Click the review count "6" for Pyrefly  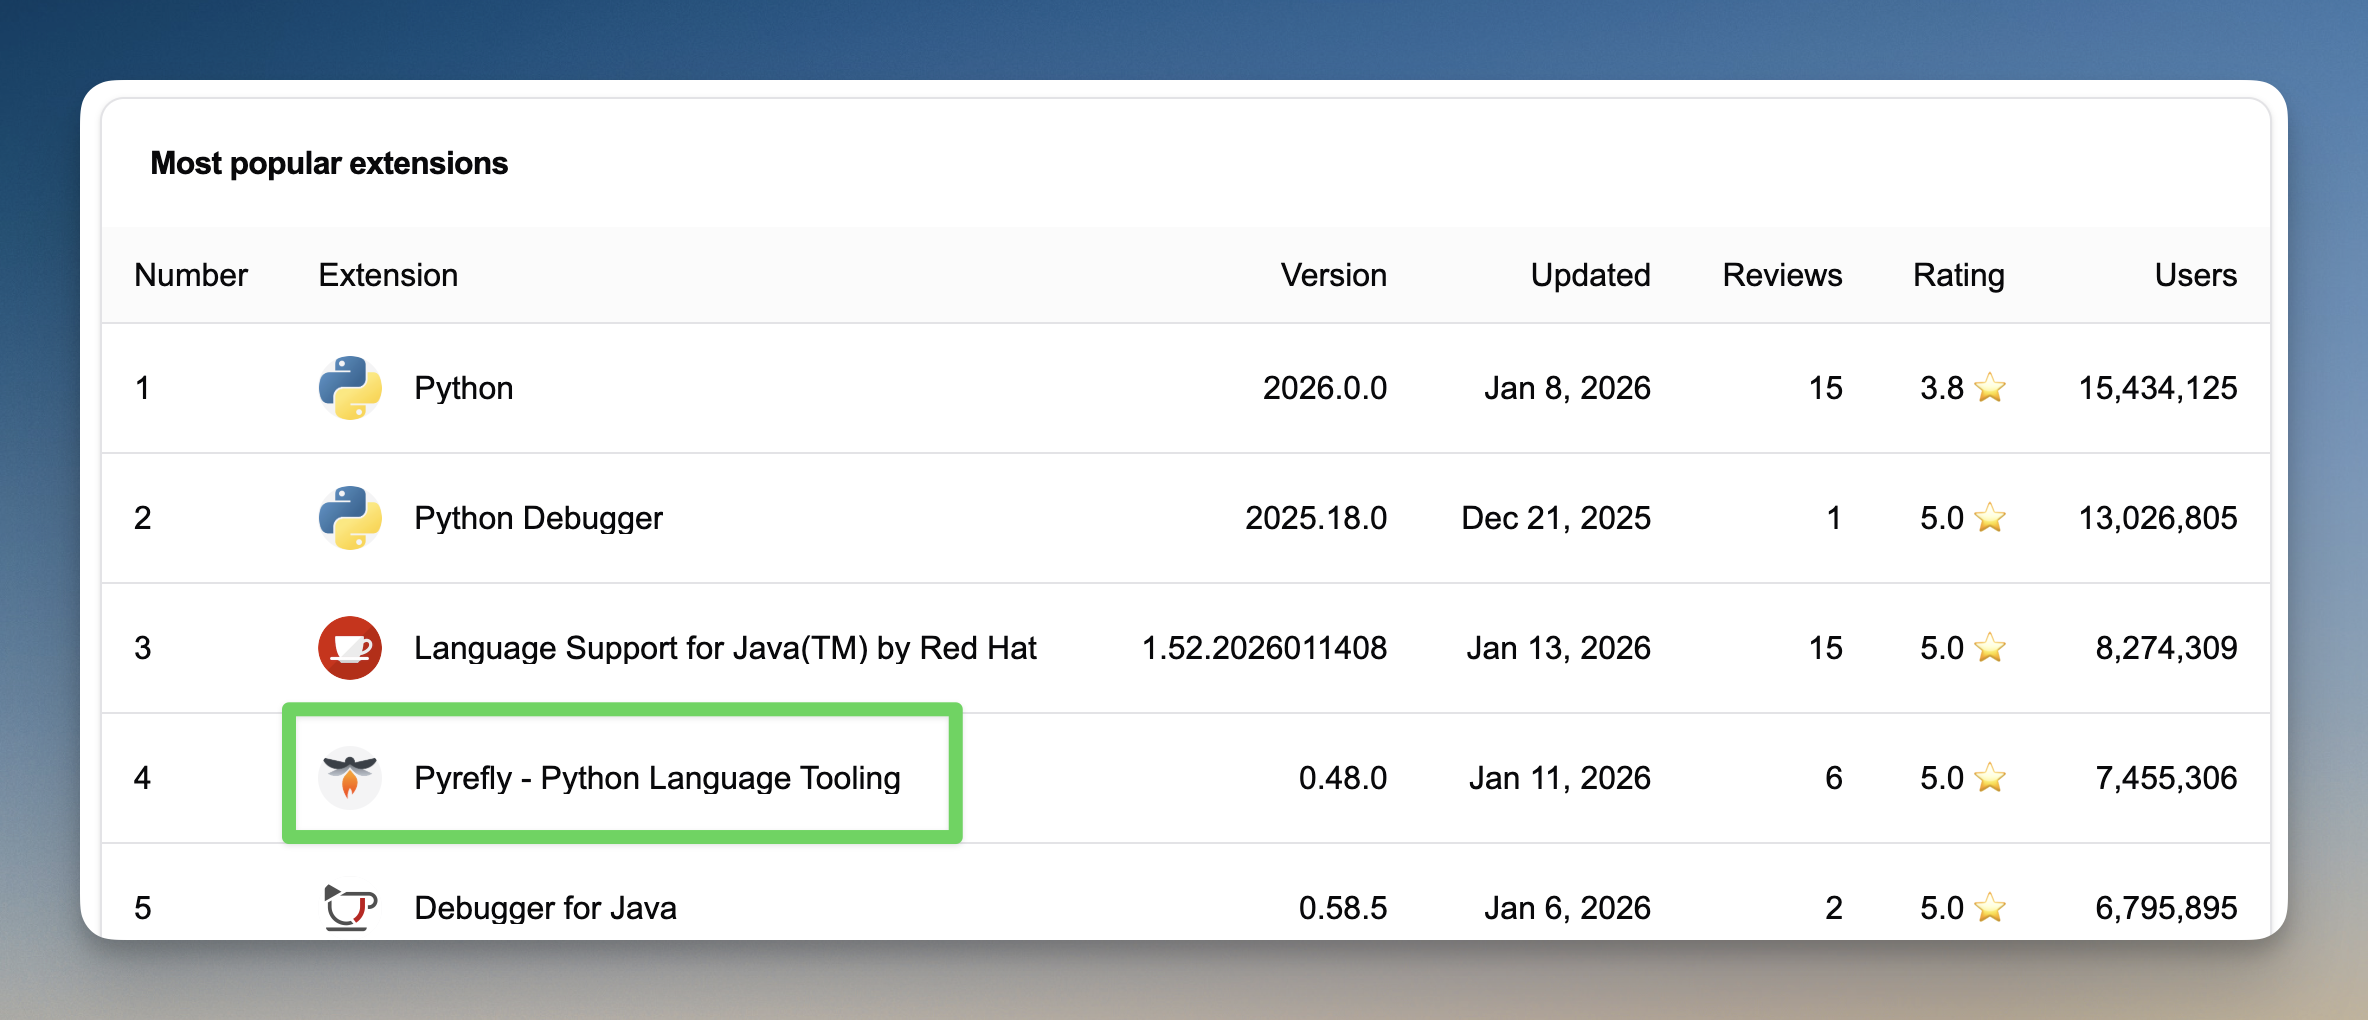pos(1834,778)
